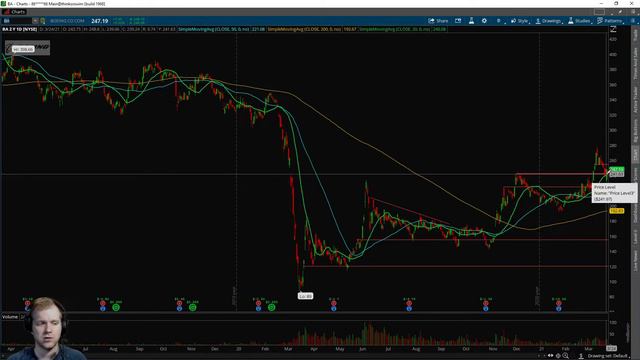Image resolution: width=640 pixels, height=360 pixels.
Task: Click the BA symbol input field
Action: coord(17,21)
